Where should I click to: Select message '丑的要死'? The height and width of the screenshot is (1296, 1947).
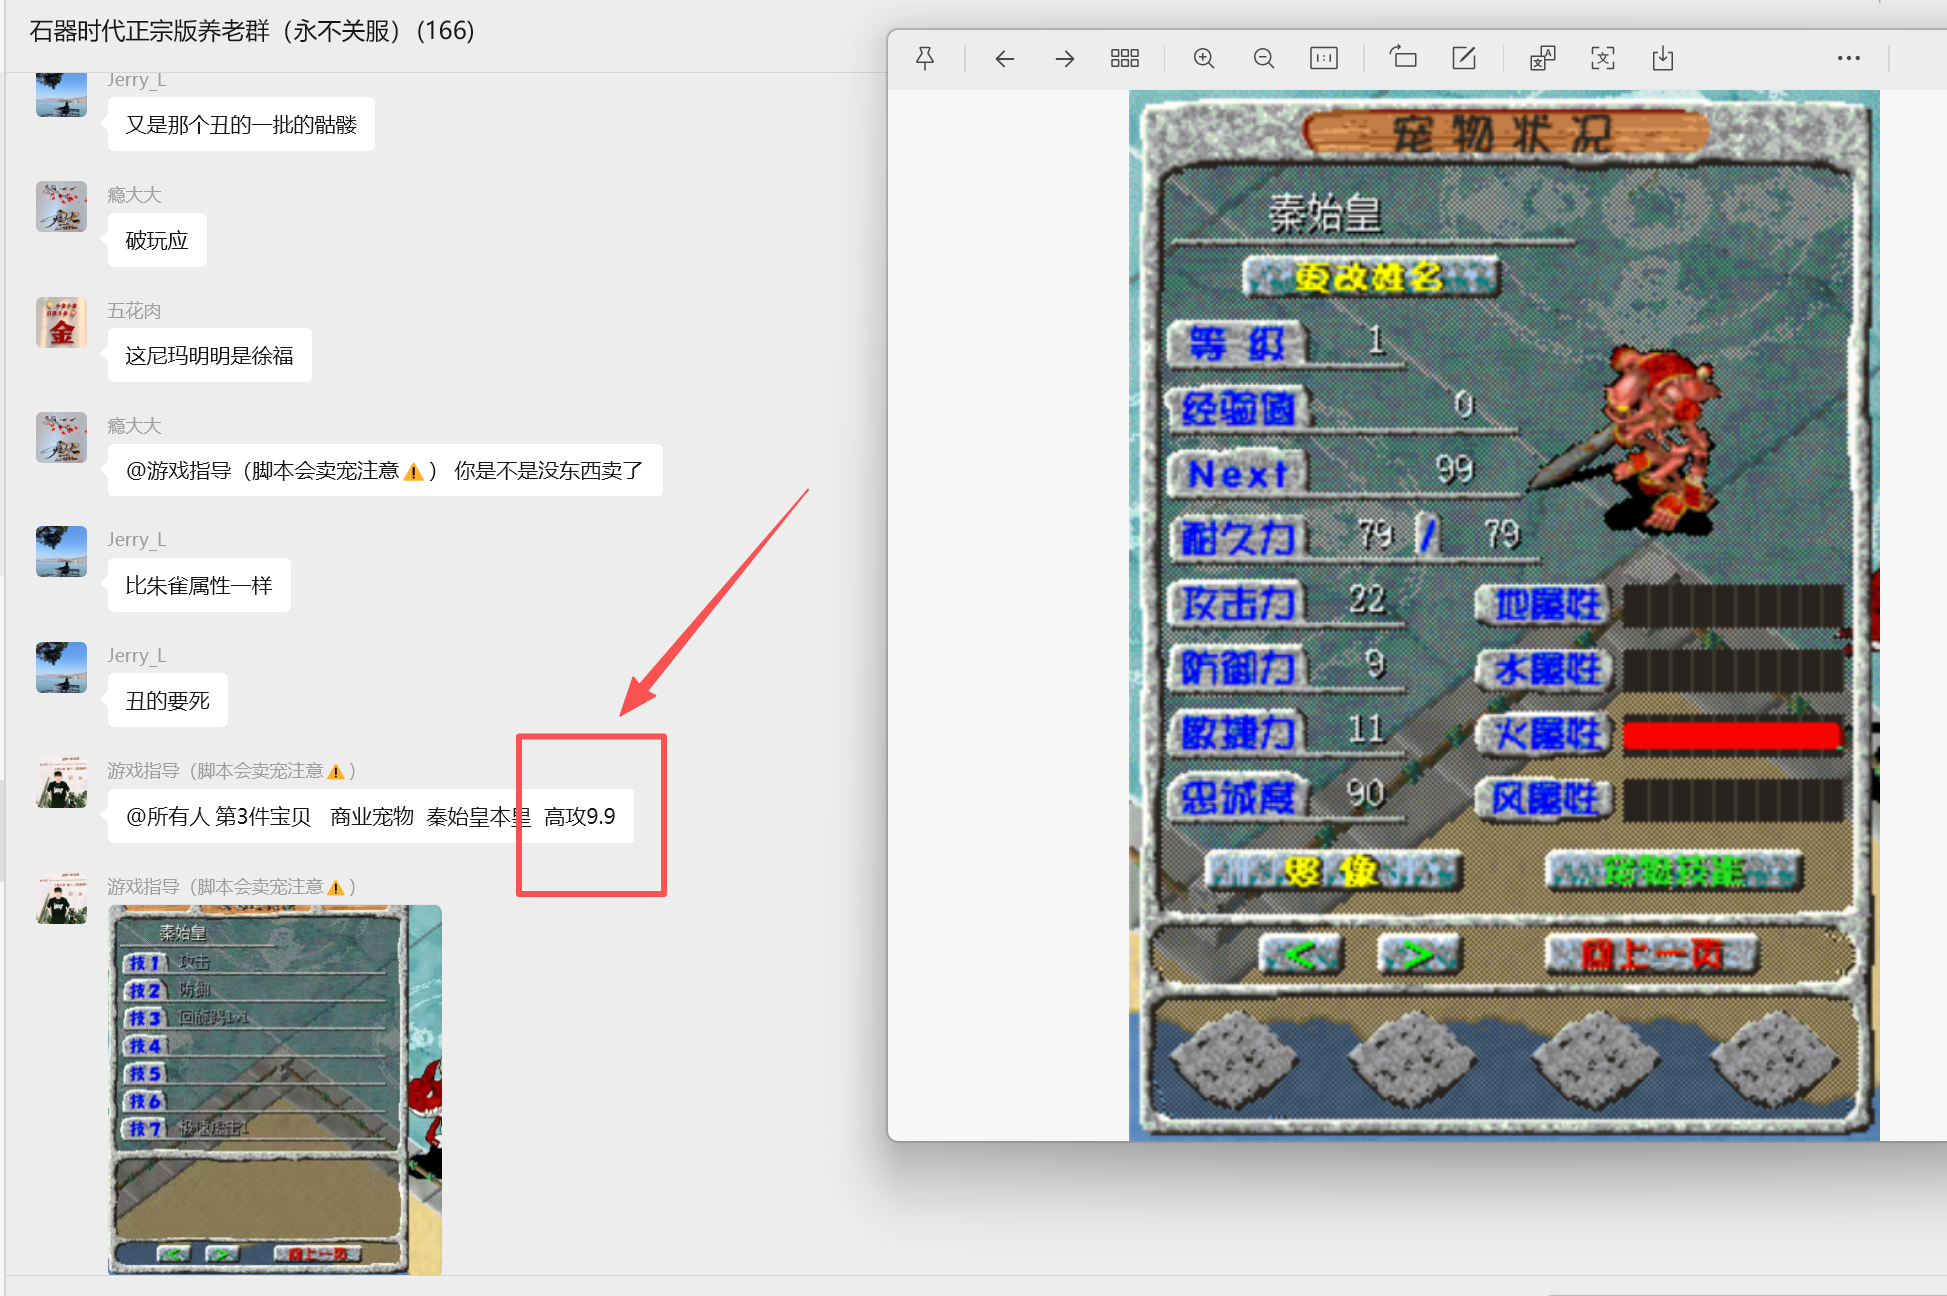coord(168,700)
